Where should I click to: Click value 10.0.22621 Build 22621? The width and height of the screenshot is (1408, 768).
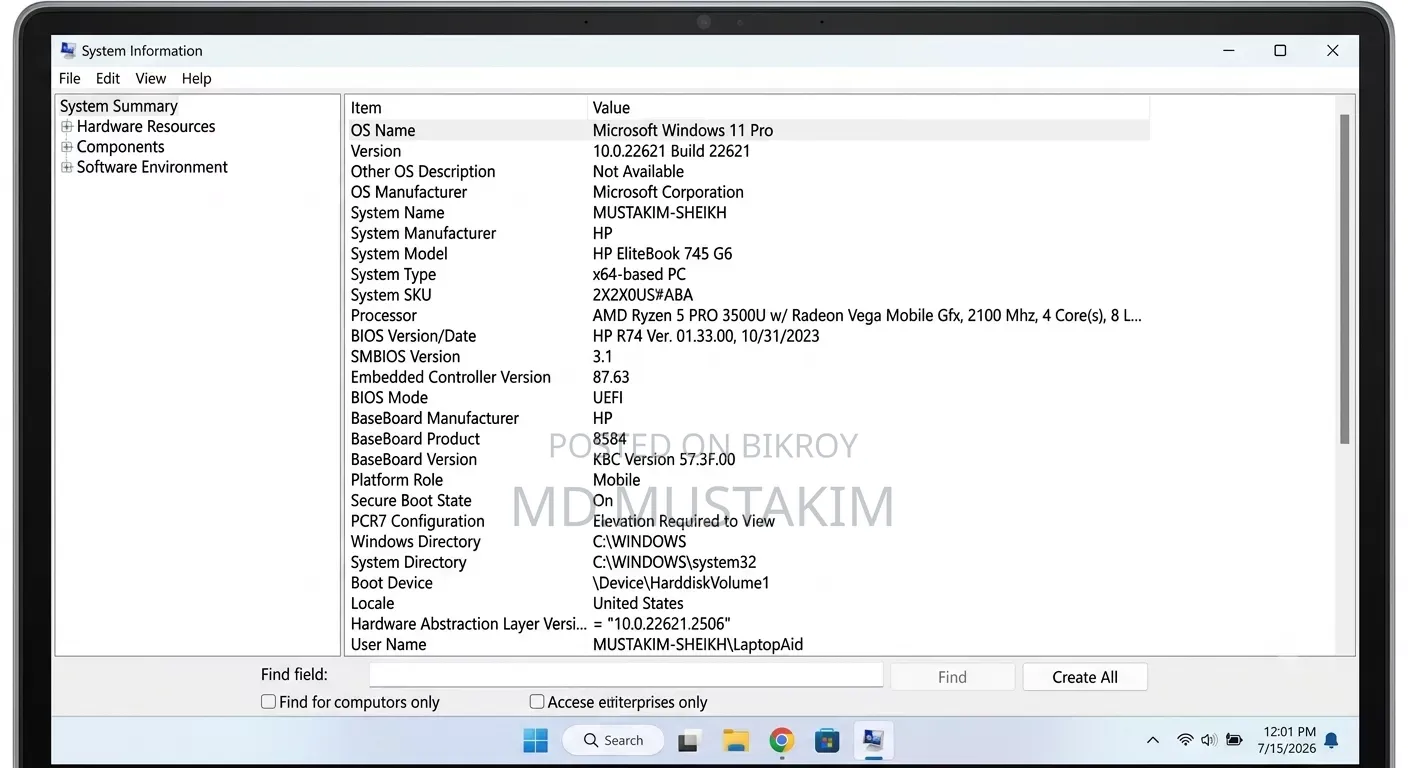click(671, 151)
